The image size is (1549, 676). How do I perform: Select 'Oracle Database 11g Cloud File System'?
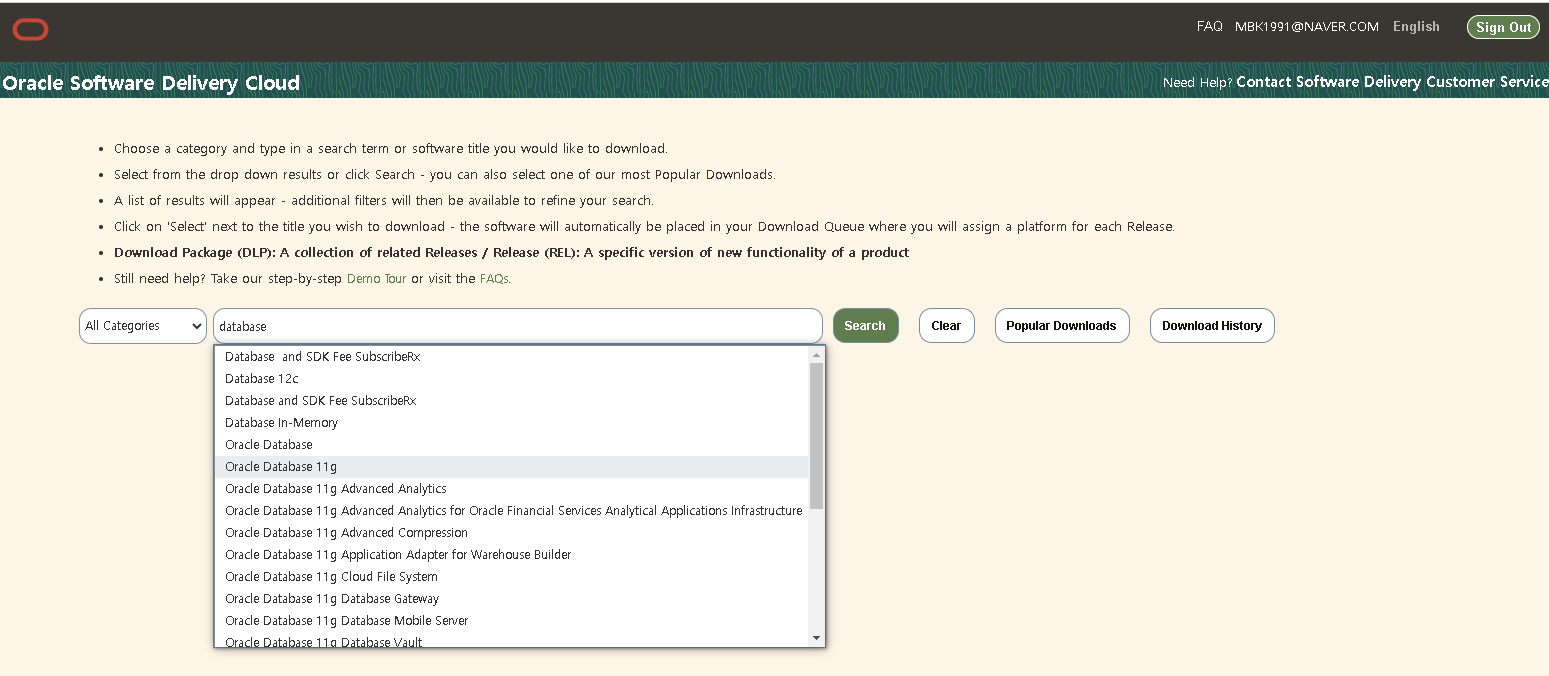click(512, 577)
